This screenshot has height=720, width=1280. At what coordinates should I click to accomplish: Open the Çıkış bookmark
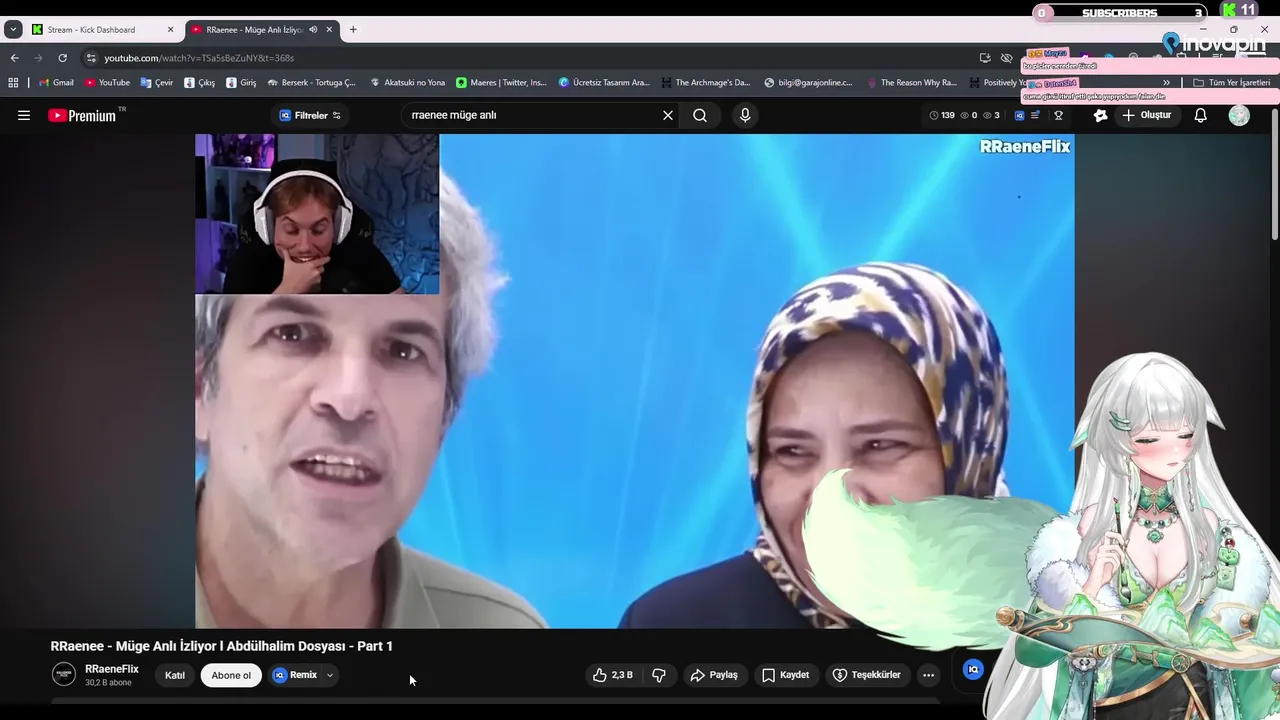point(199,83)
